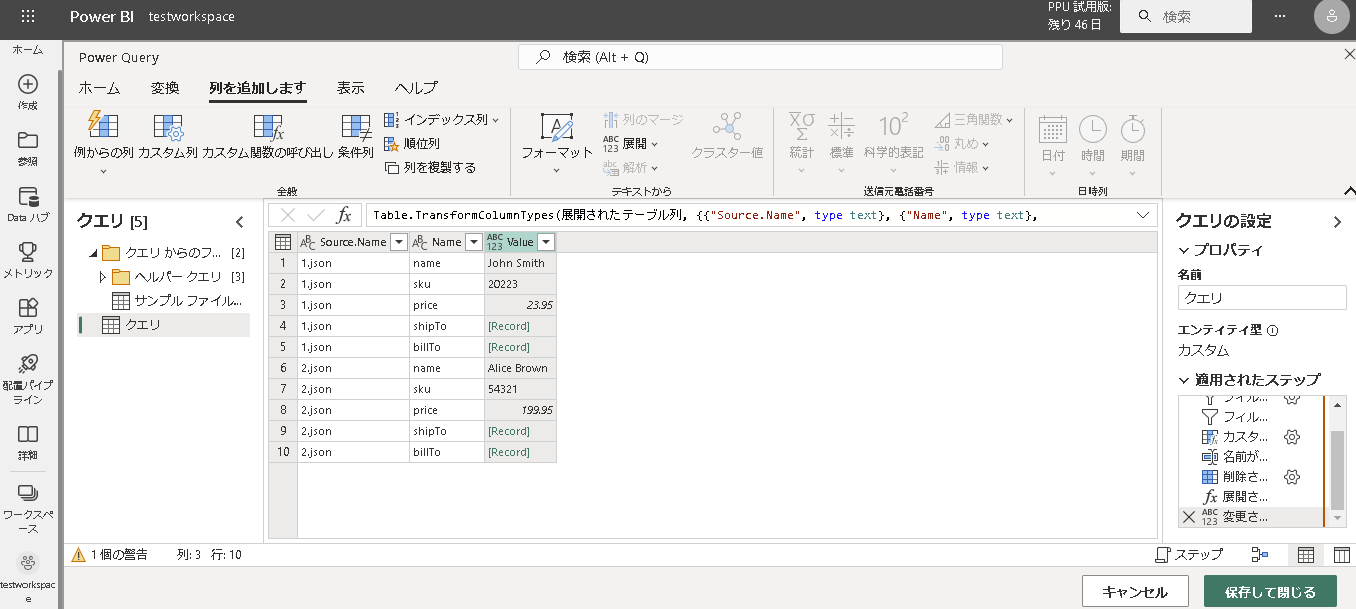
Task: Collapse プロパティ section
Action: point(1184,250)
